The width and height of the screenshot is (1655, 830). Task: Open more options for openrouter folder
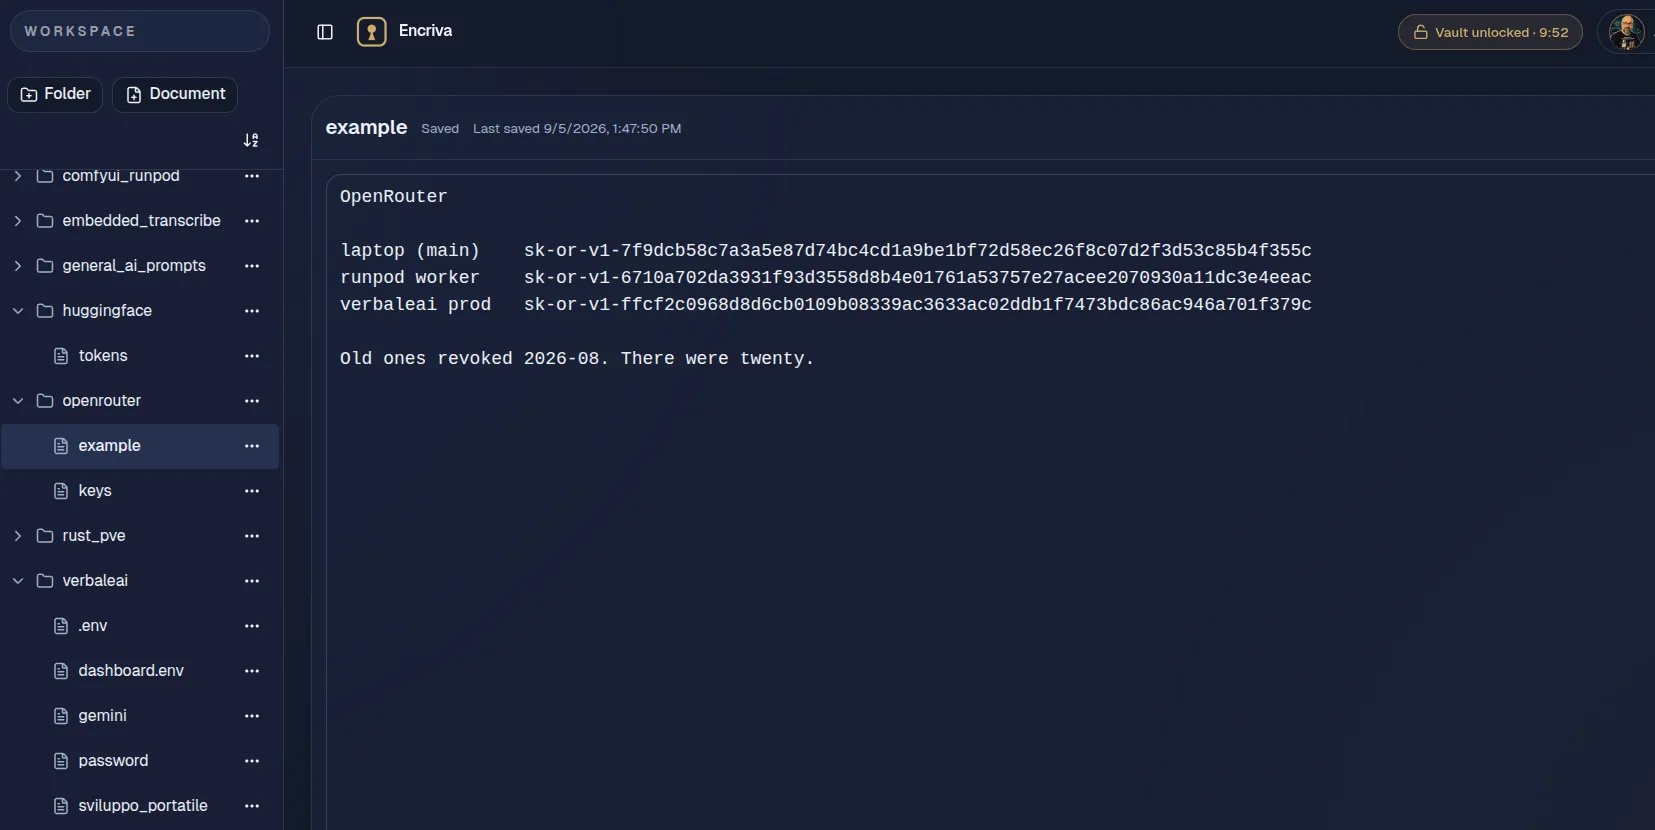click(252, 401)
